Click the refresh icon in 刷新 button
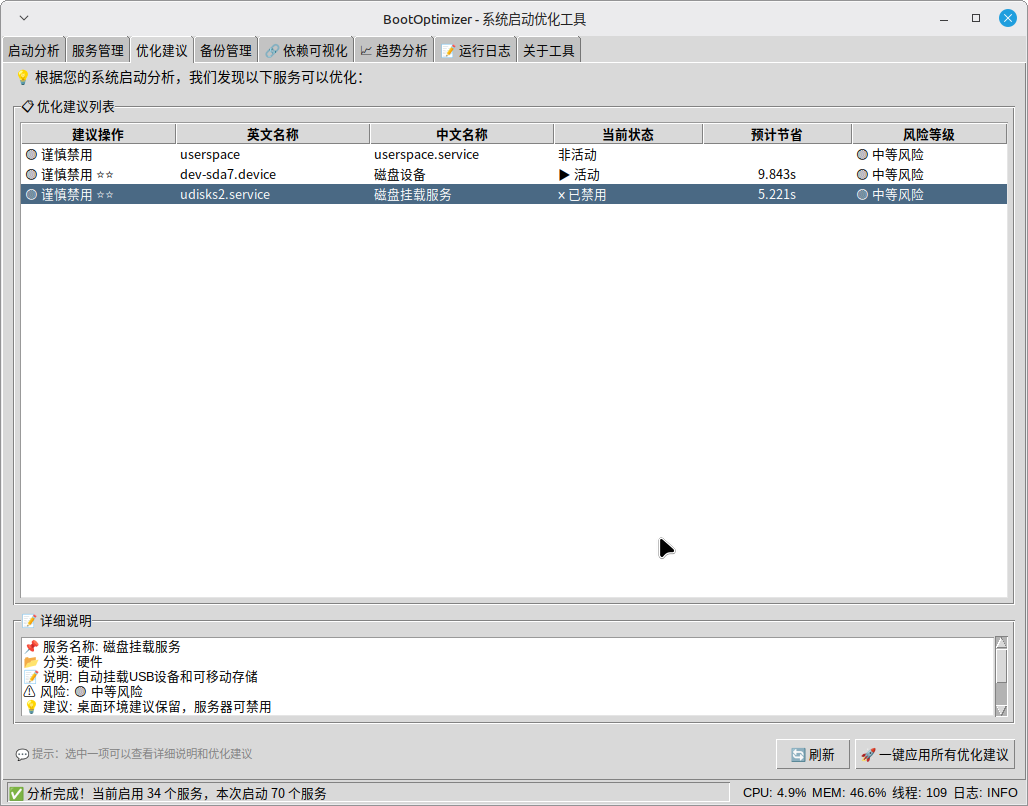Viewport: 1028px width, 806px height. coord(798,755)
